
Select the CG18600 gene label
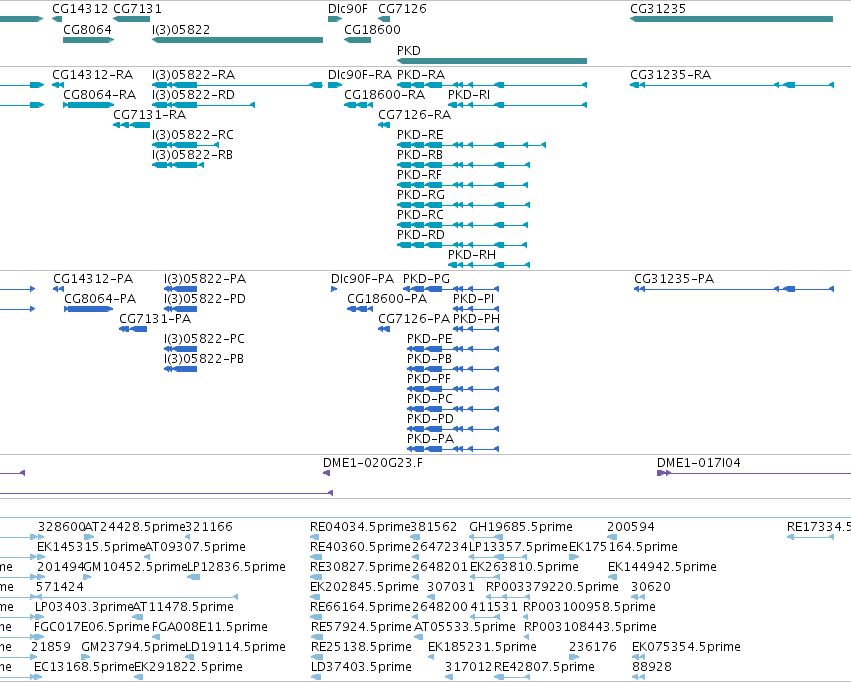pyautogui.click(x=372, y=29)
